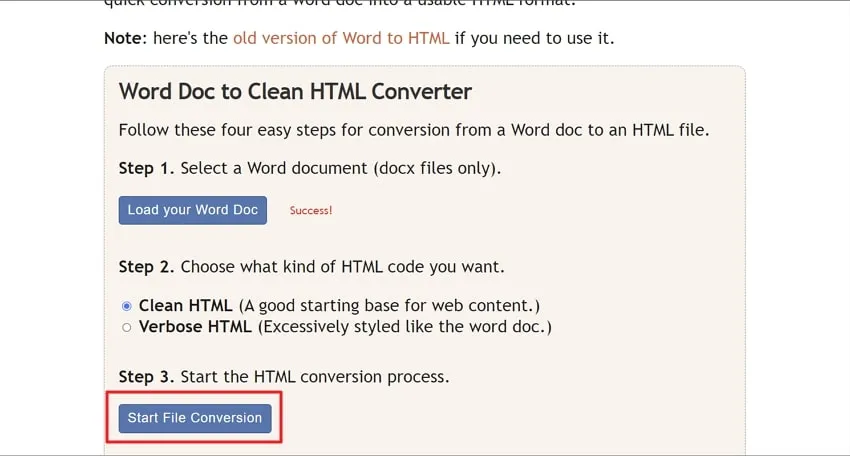Click "Excessively styled like the word doc" description

[405, 327]
